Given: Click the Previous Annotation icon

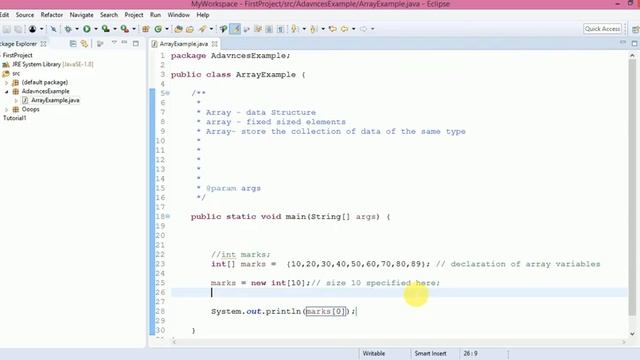Looking at the screenshot, I should click(x=313, y=29).
